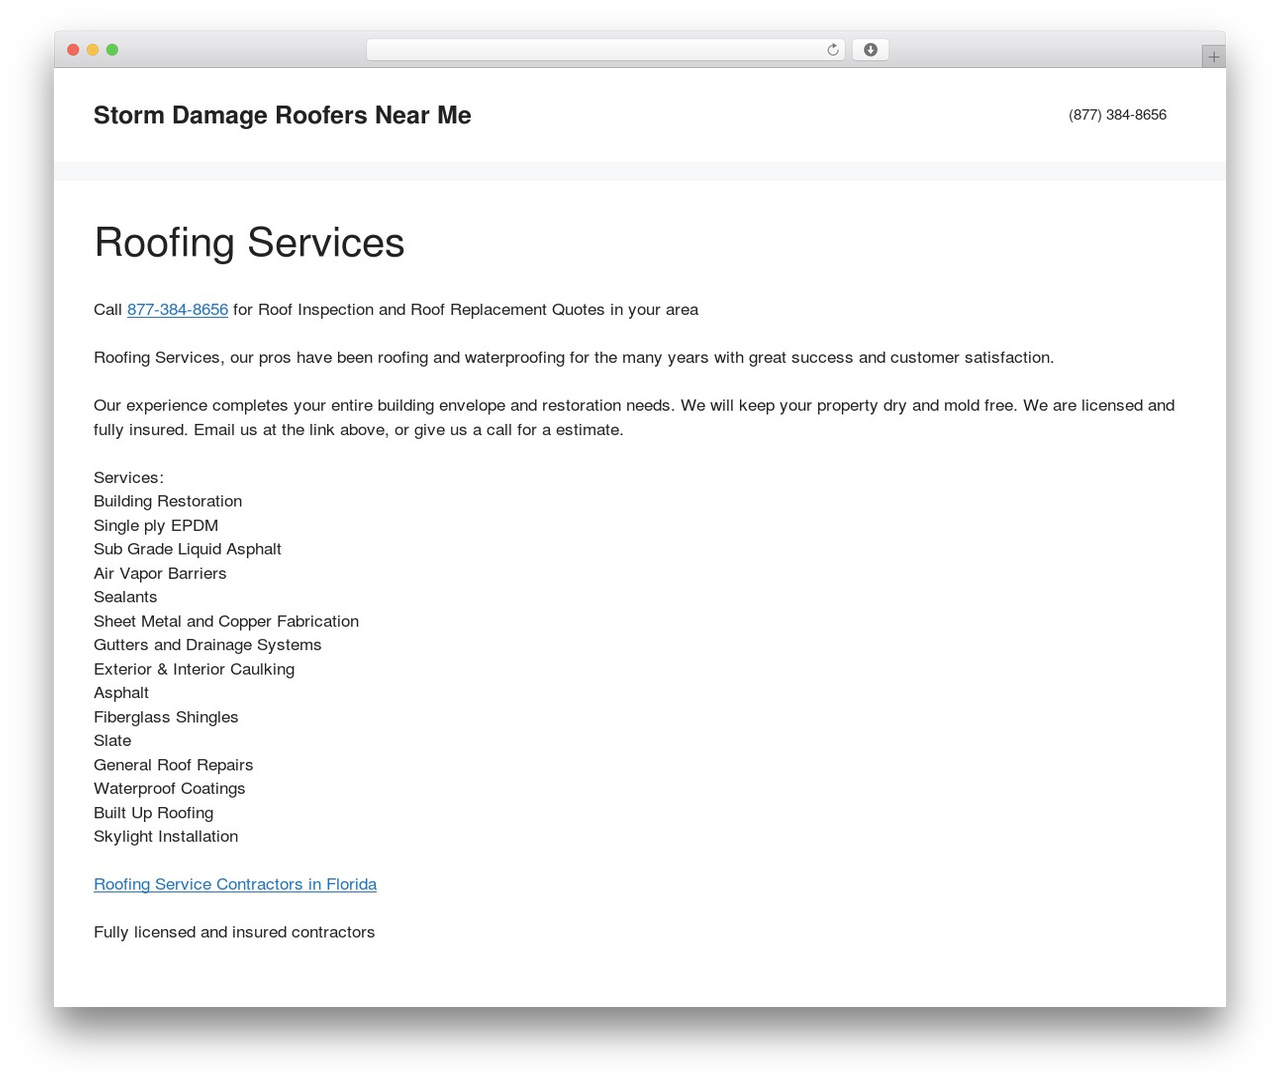Select the Roofing Services page heading
This screenshot has width=1280, height=1084.
coord(249,243)
